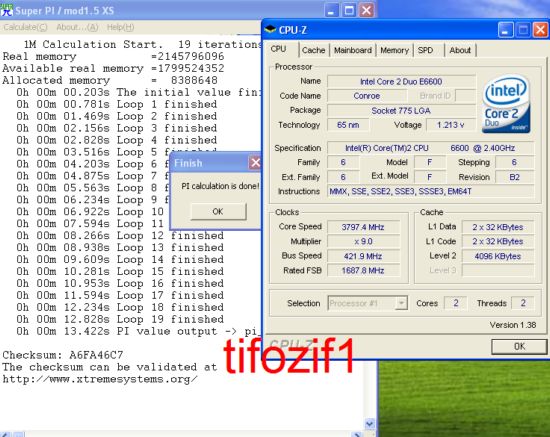Click the 'Socket 775 LGA' package field
Screen dimensions: 550x437
[401, 110]
